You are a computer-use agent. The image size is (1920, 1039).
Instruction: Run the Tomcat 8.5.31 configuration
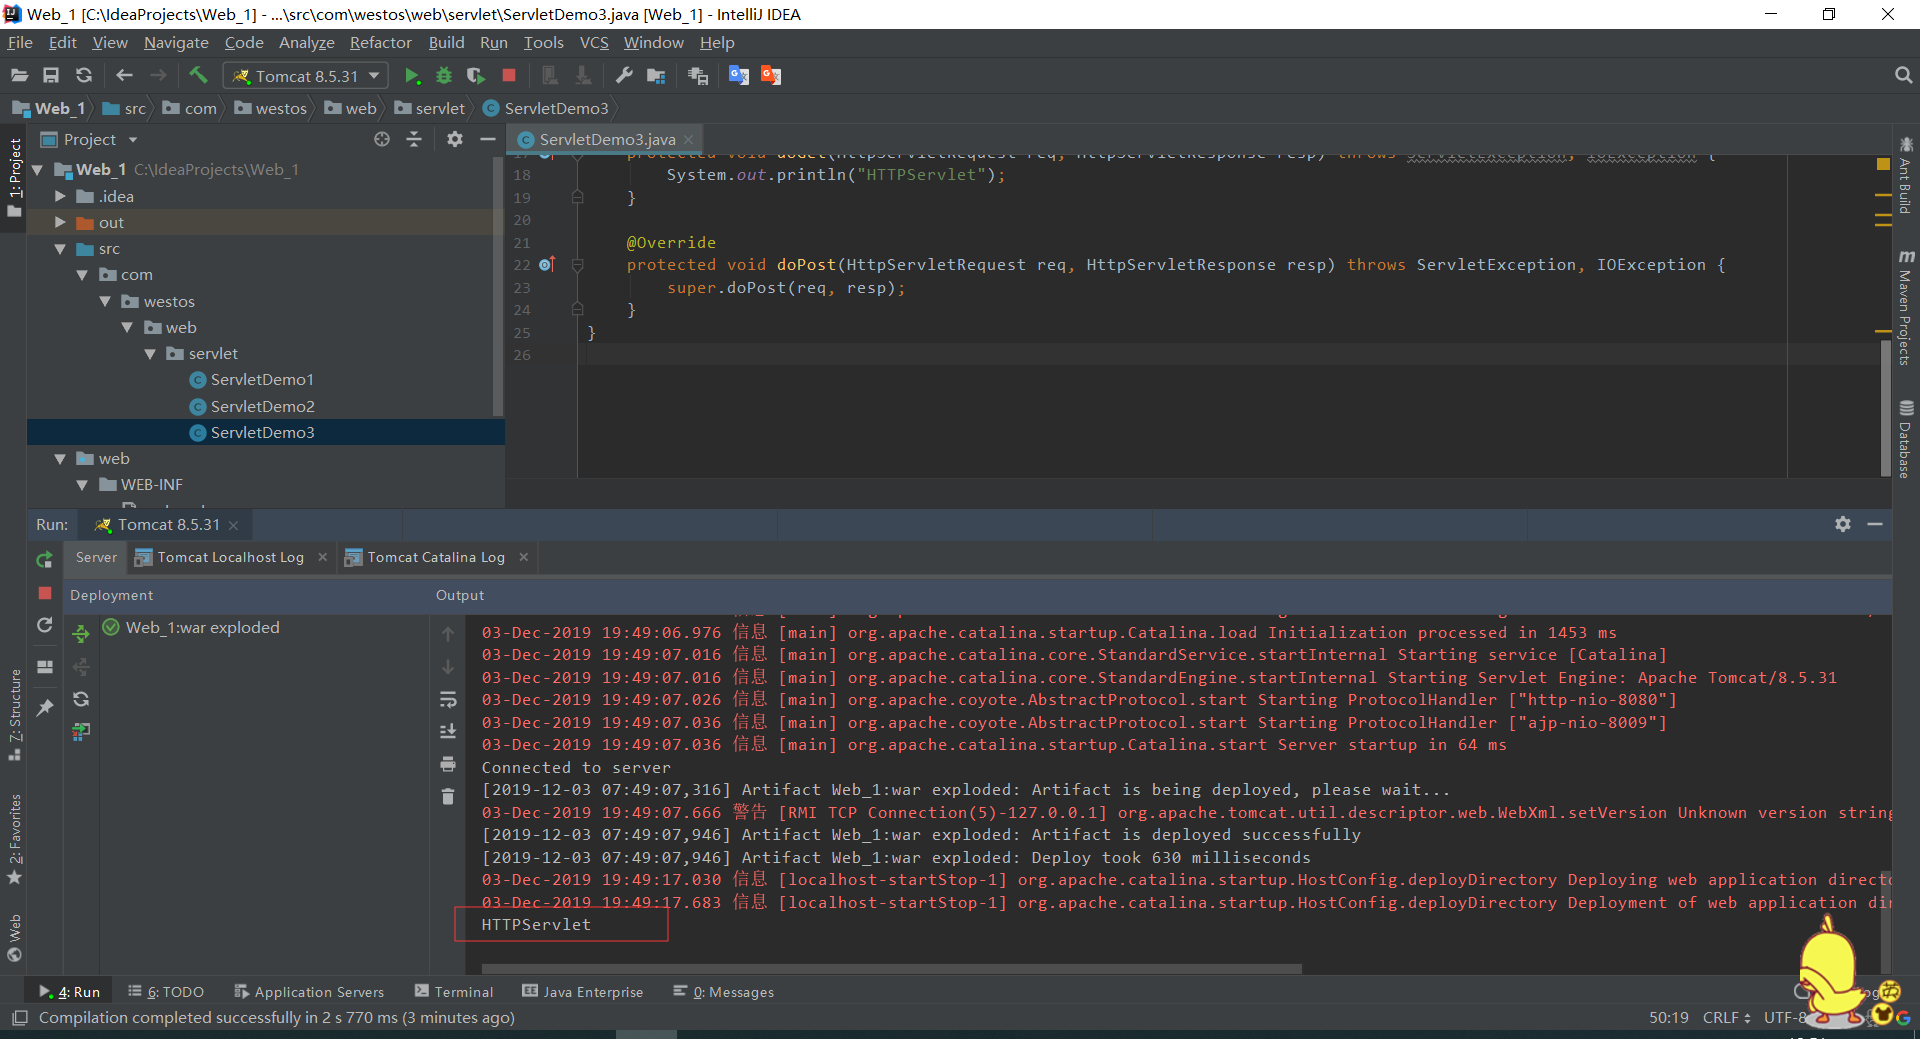click(x=411, y=75)
